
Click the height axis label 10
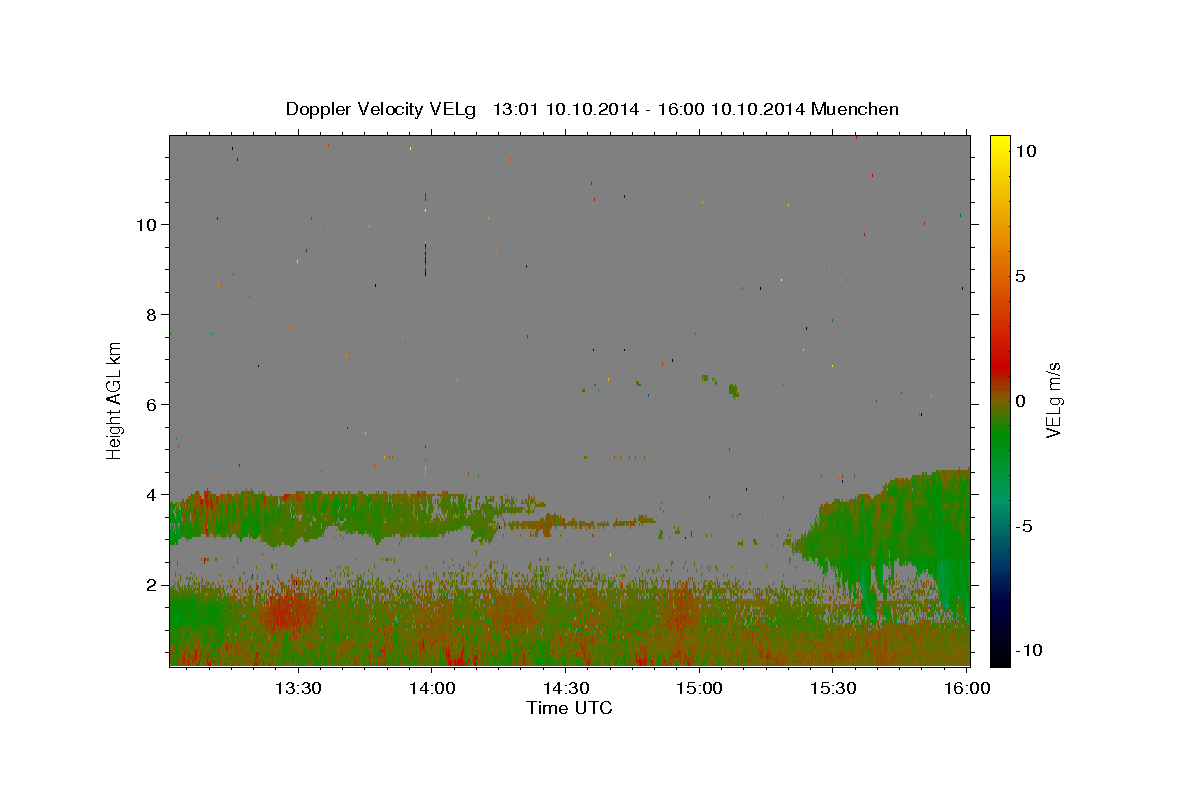click(x=146, y=224)
